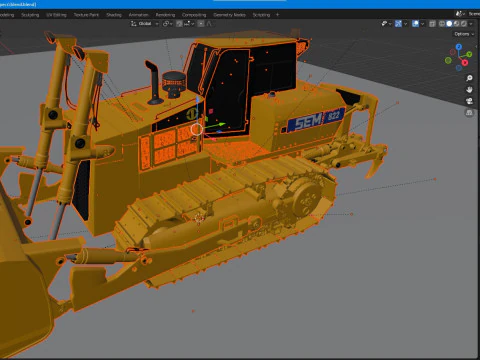This screenshot has width=480, height=360.
Task: Open the transform pivot point dropdown
Action: (168, 24)
